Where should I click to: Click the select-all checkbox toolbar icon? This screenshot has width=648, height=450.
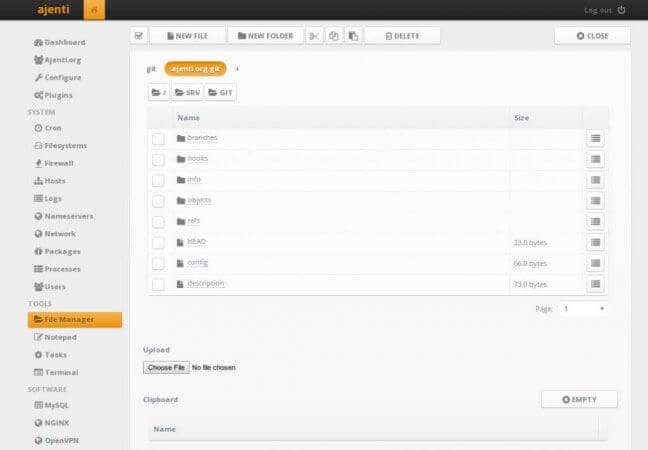pyautogui.click(x=139, y=36)
